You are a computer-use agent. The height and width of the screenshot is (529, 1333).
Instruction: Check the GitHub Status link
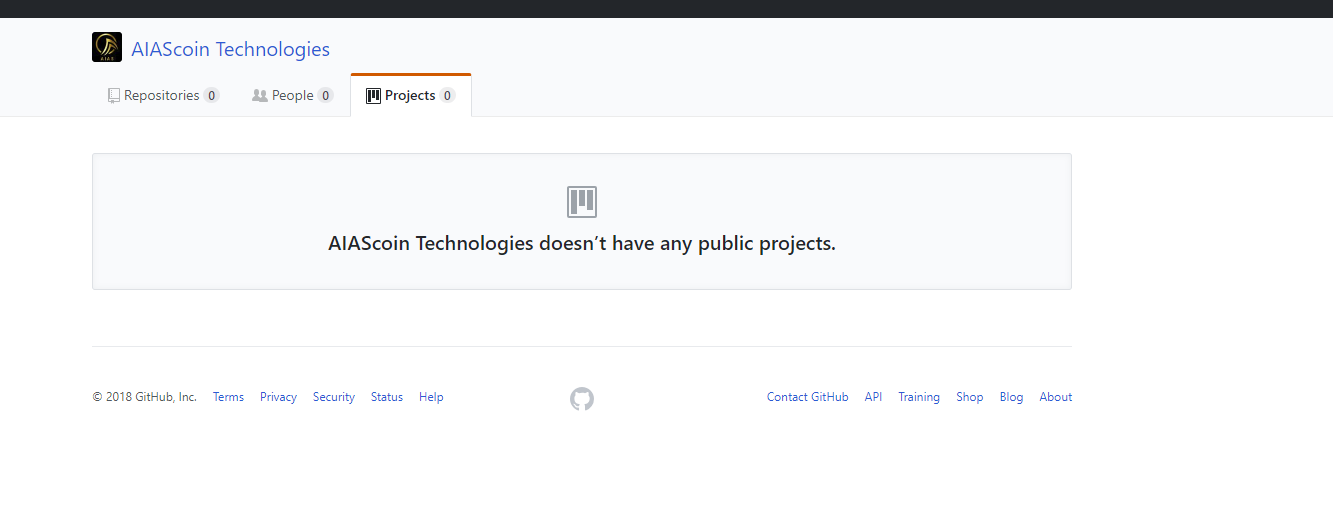tap(387, 397)
